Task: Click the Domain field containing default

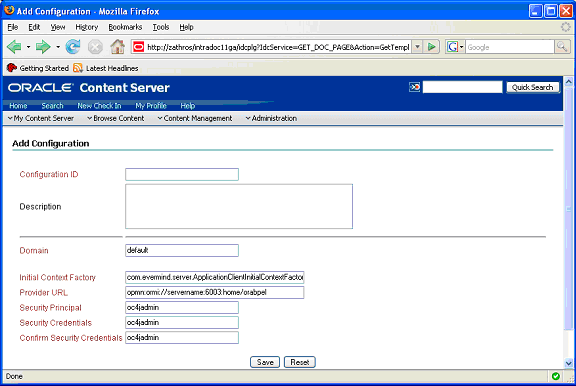Action: (182, 250)
